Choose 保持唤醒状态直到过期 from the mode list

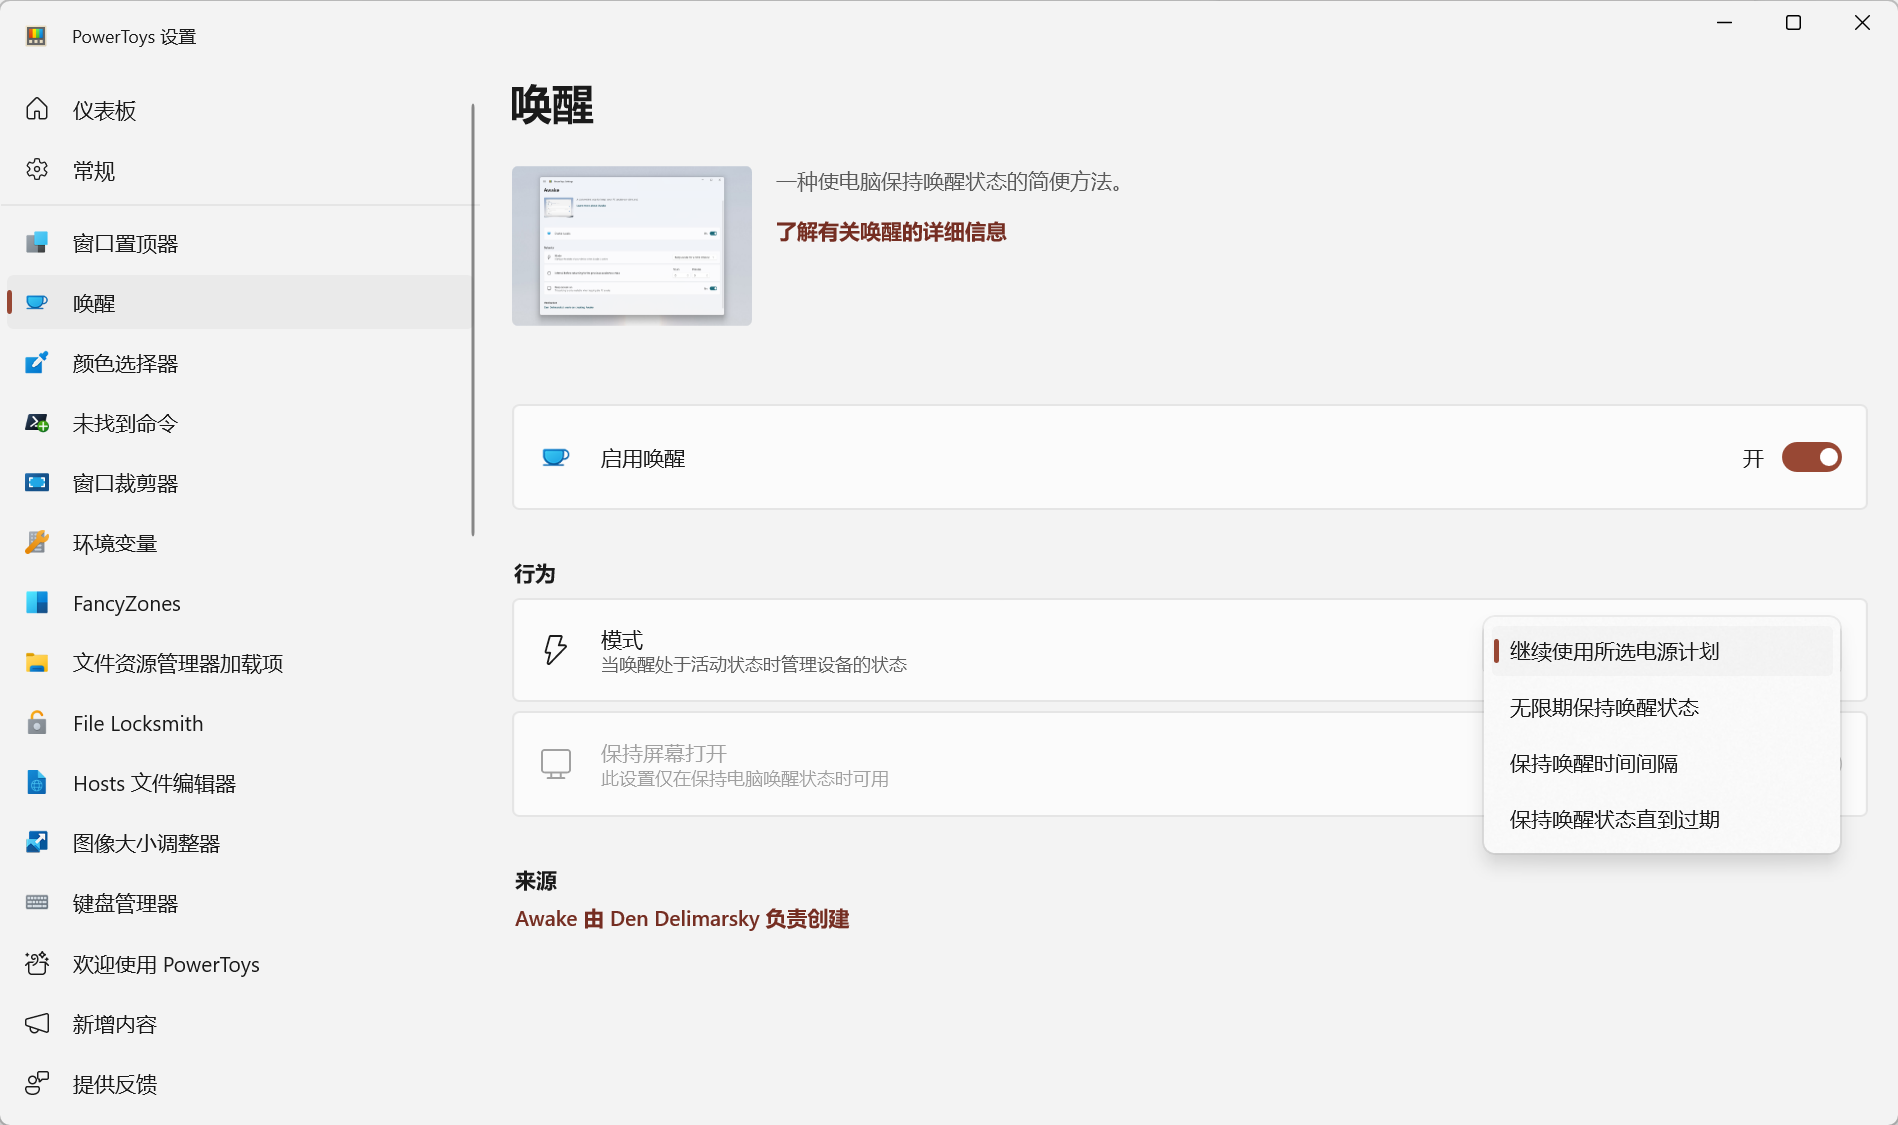point(1662,819)
